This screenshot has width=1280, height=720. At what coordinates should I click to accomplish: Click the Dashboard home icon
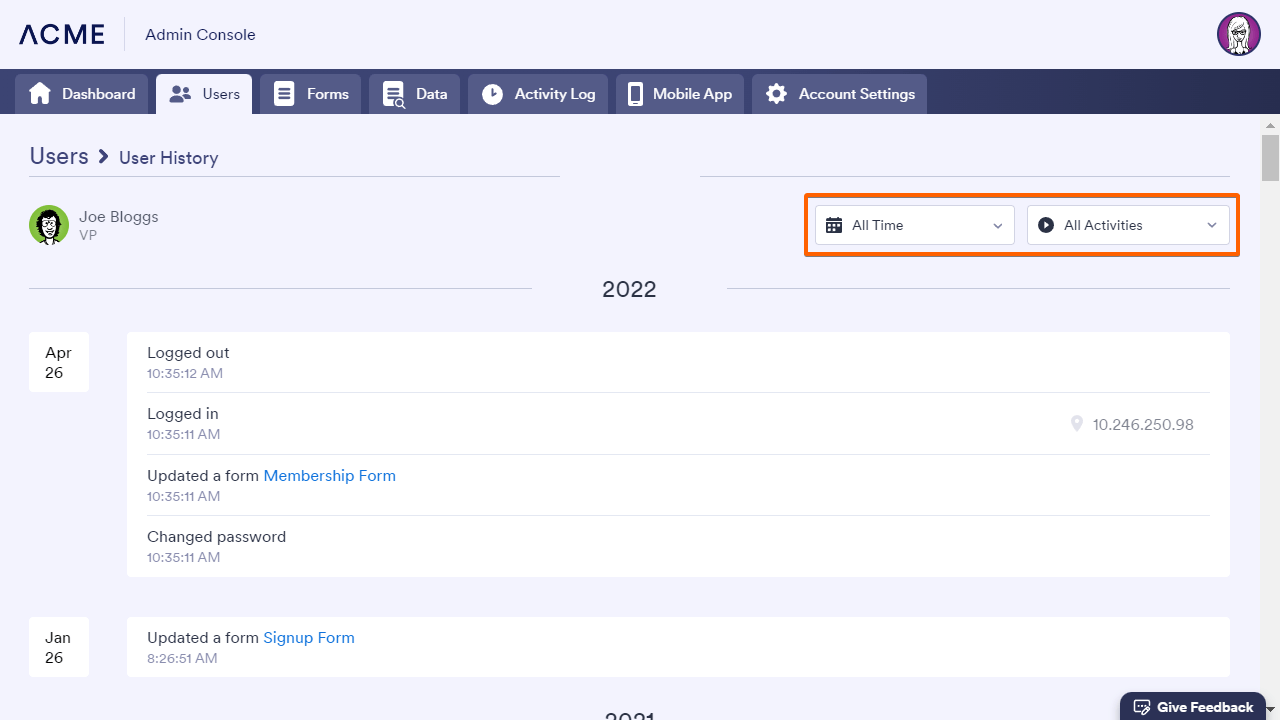[x=40, y=94]
